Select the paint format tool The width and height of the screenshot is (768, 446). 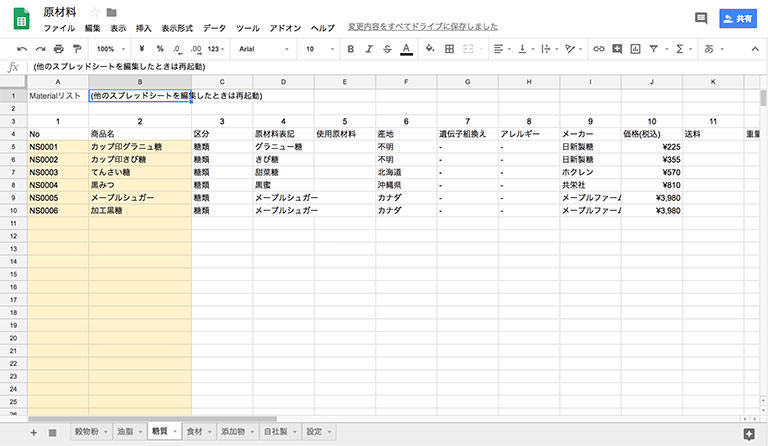click(x=77, y=48)
